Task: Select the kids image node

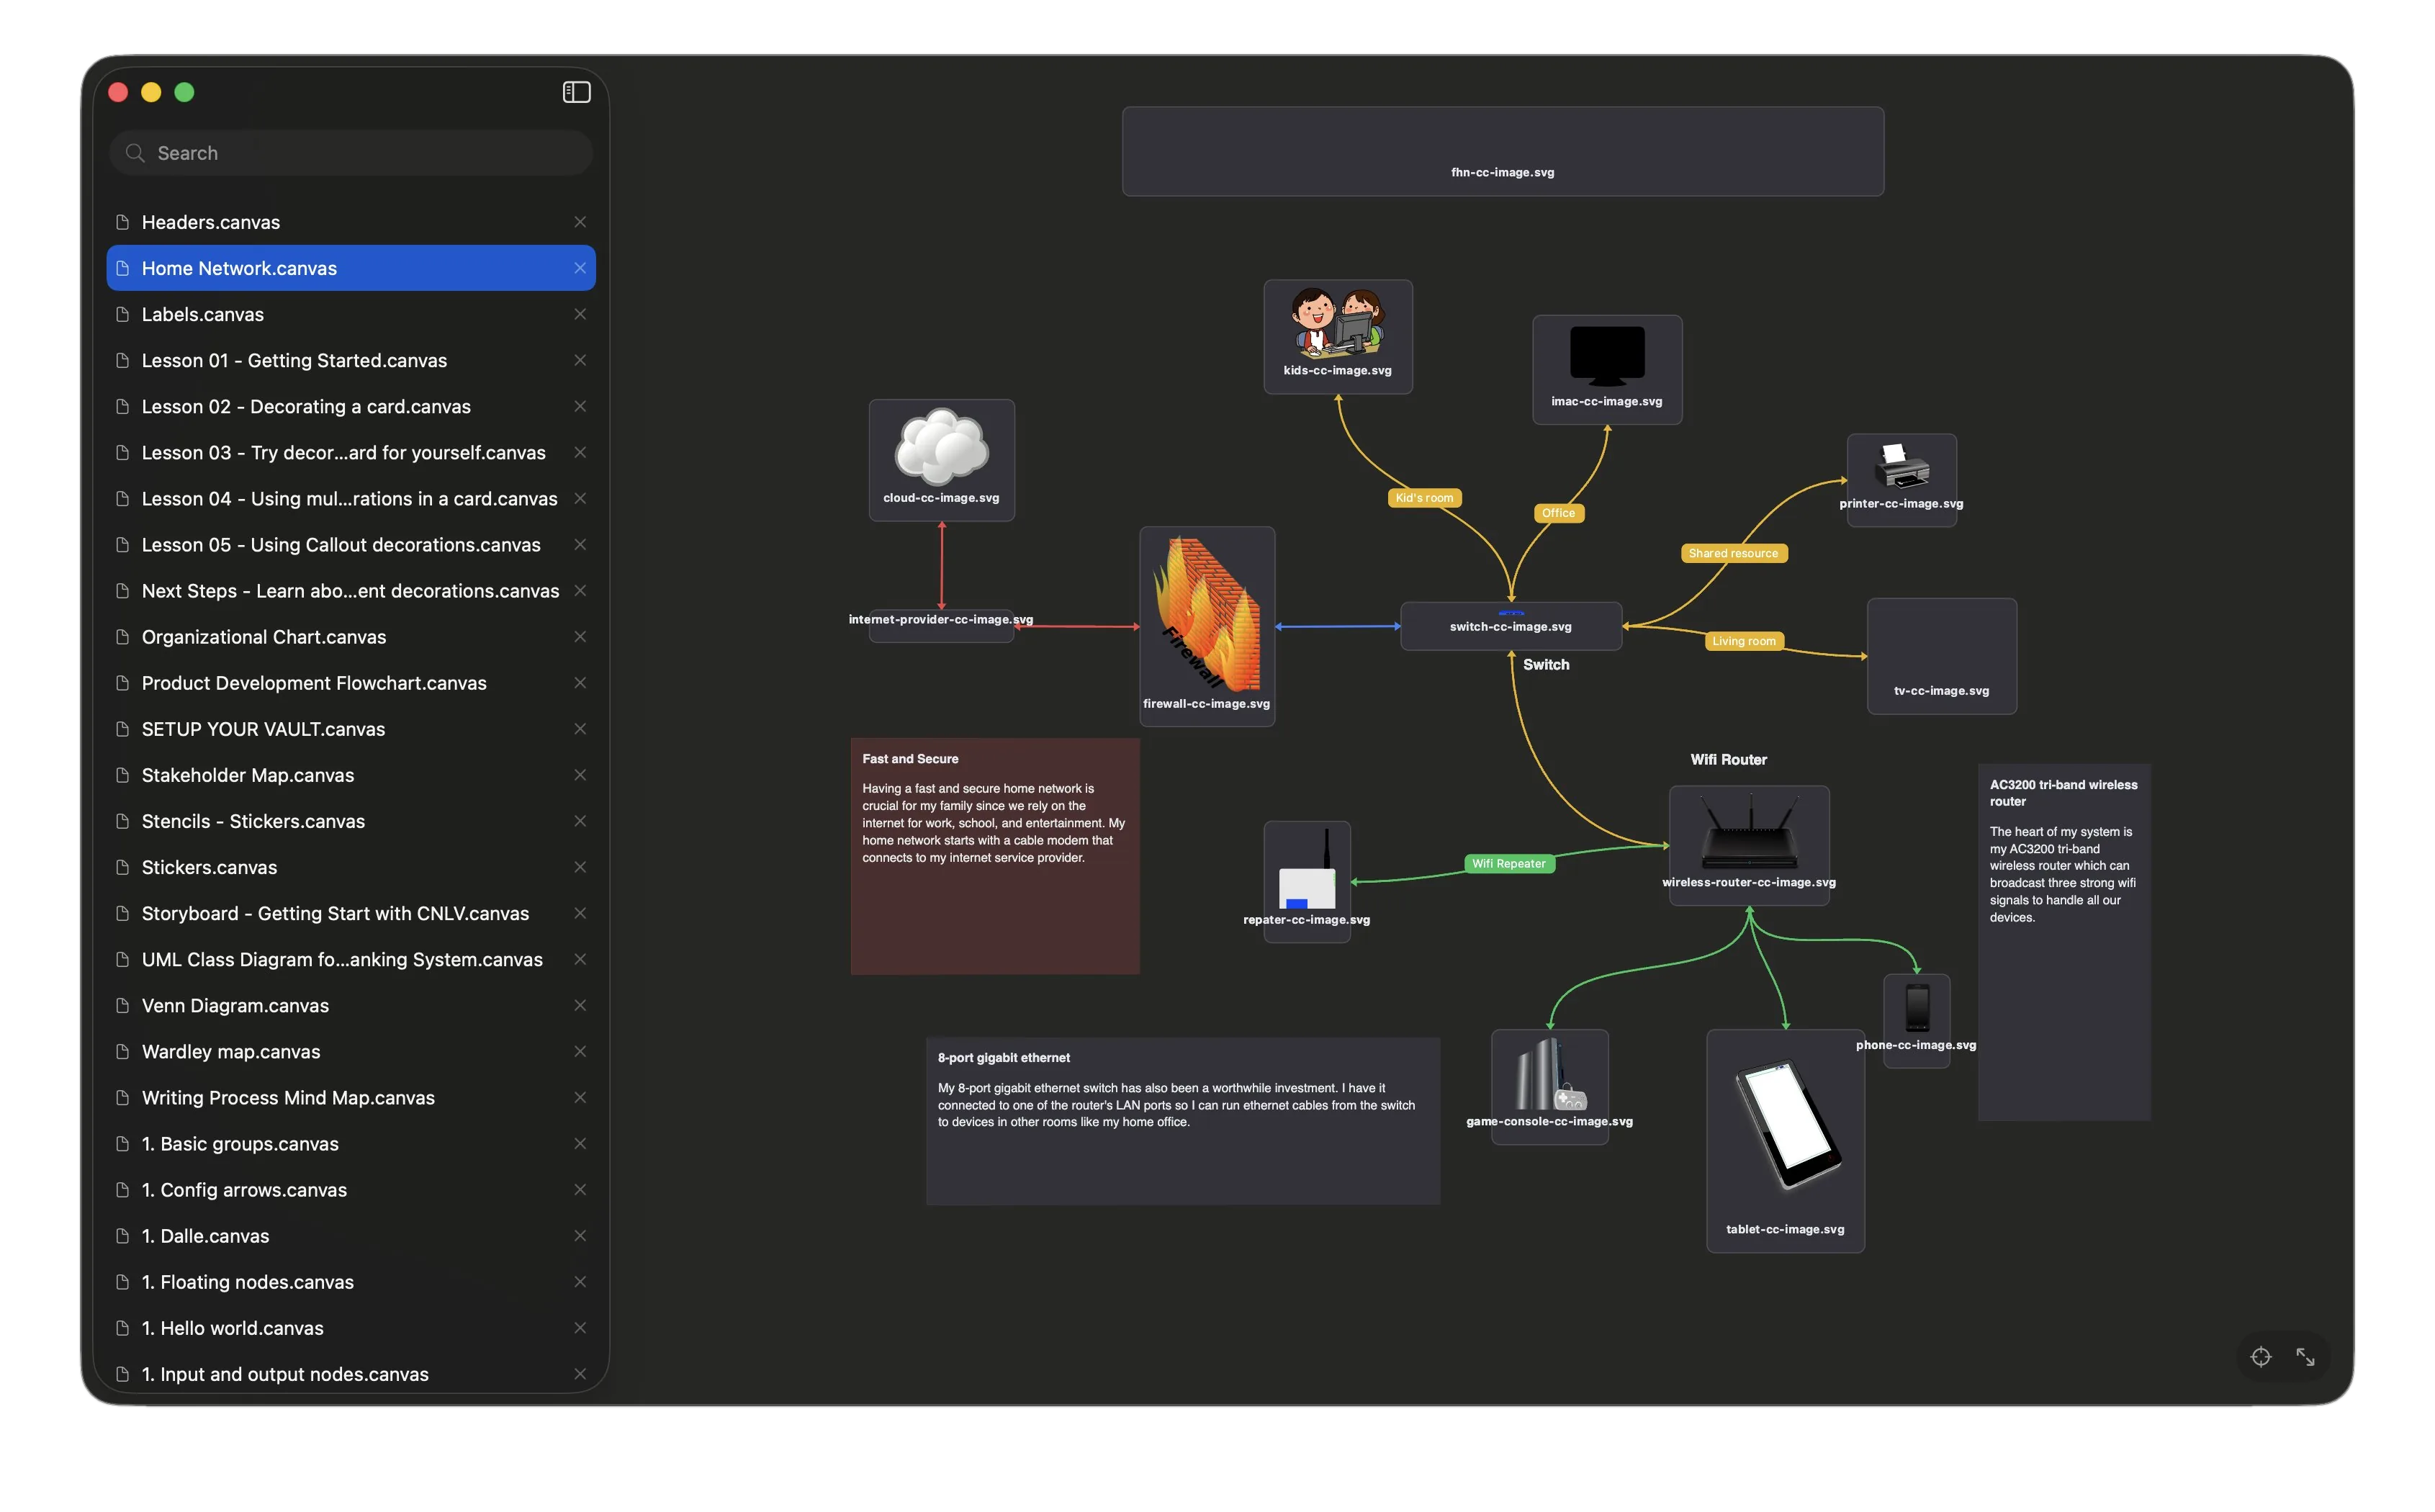Action: 1338,337
